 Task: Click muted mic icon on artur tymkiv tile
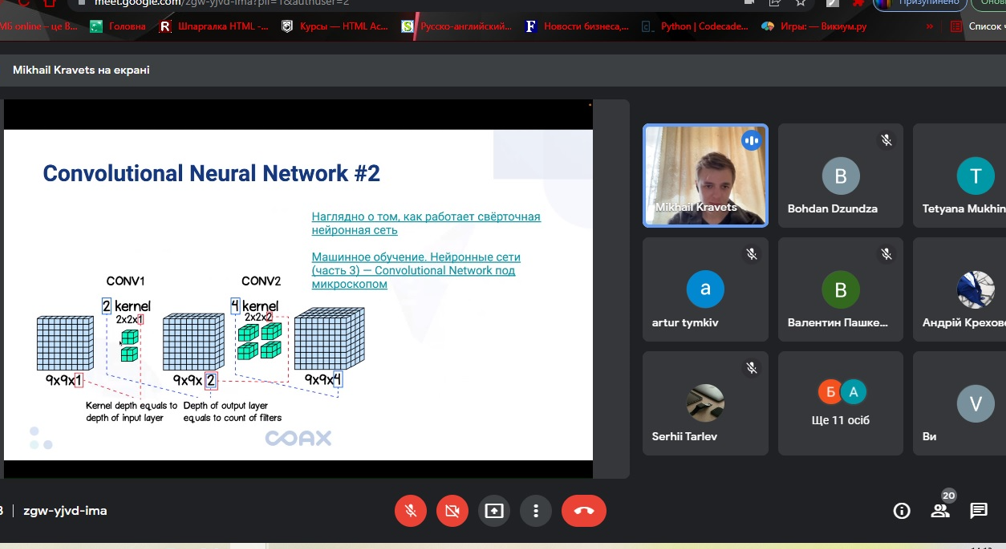[751, 255]
